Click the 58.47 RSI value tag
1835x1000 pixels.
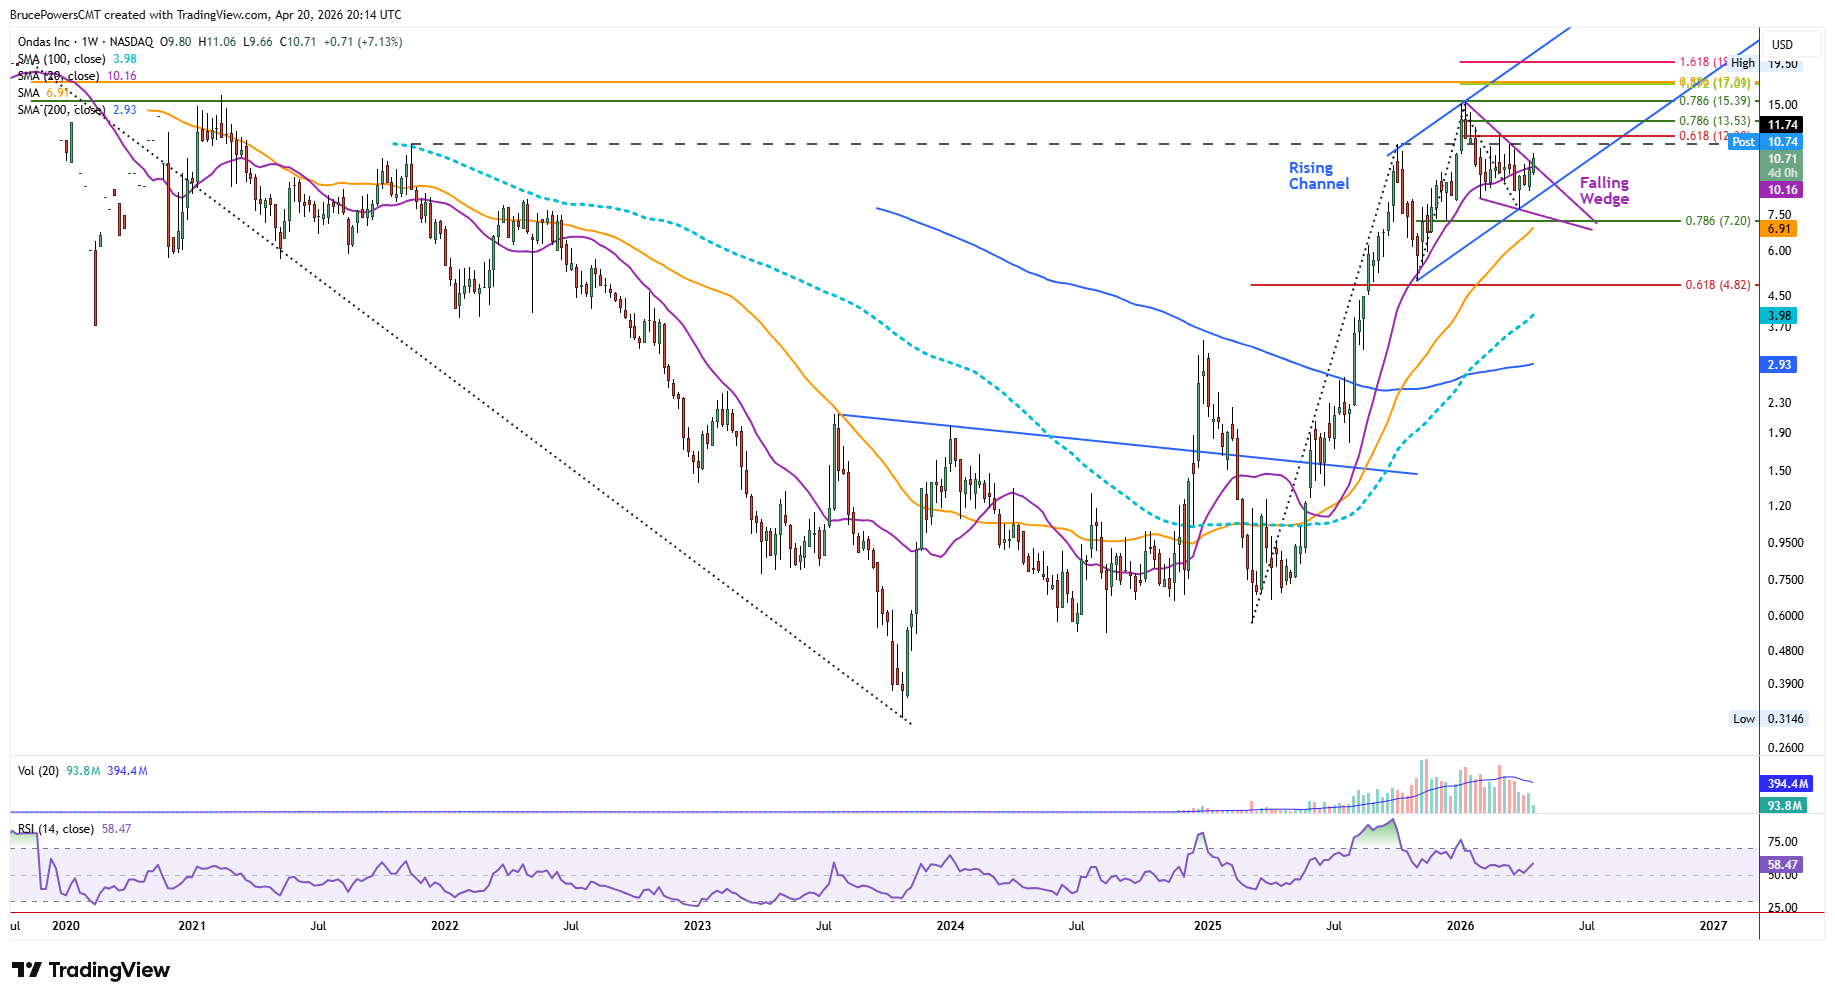[x=1782, y=865]
